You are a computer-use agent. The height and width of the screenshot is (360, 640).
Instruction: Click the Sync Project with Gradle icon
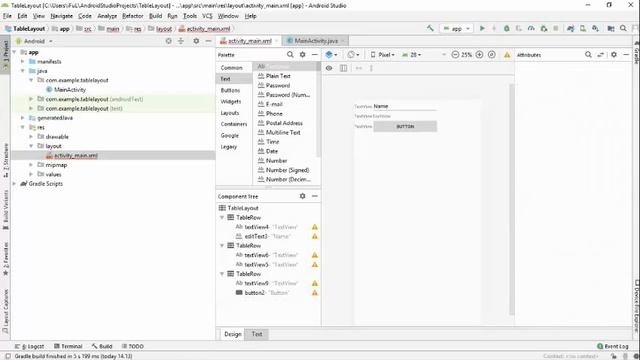tap(571, 29)
